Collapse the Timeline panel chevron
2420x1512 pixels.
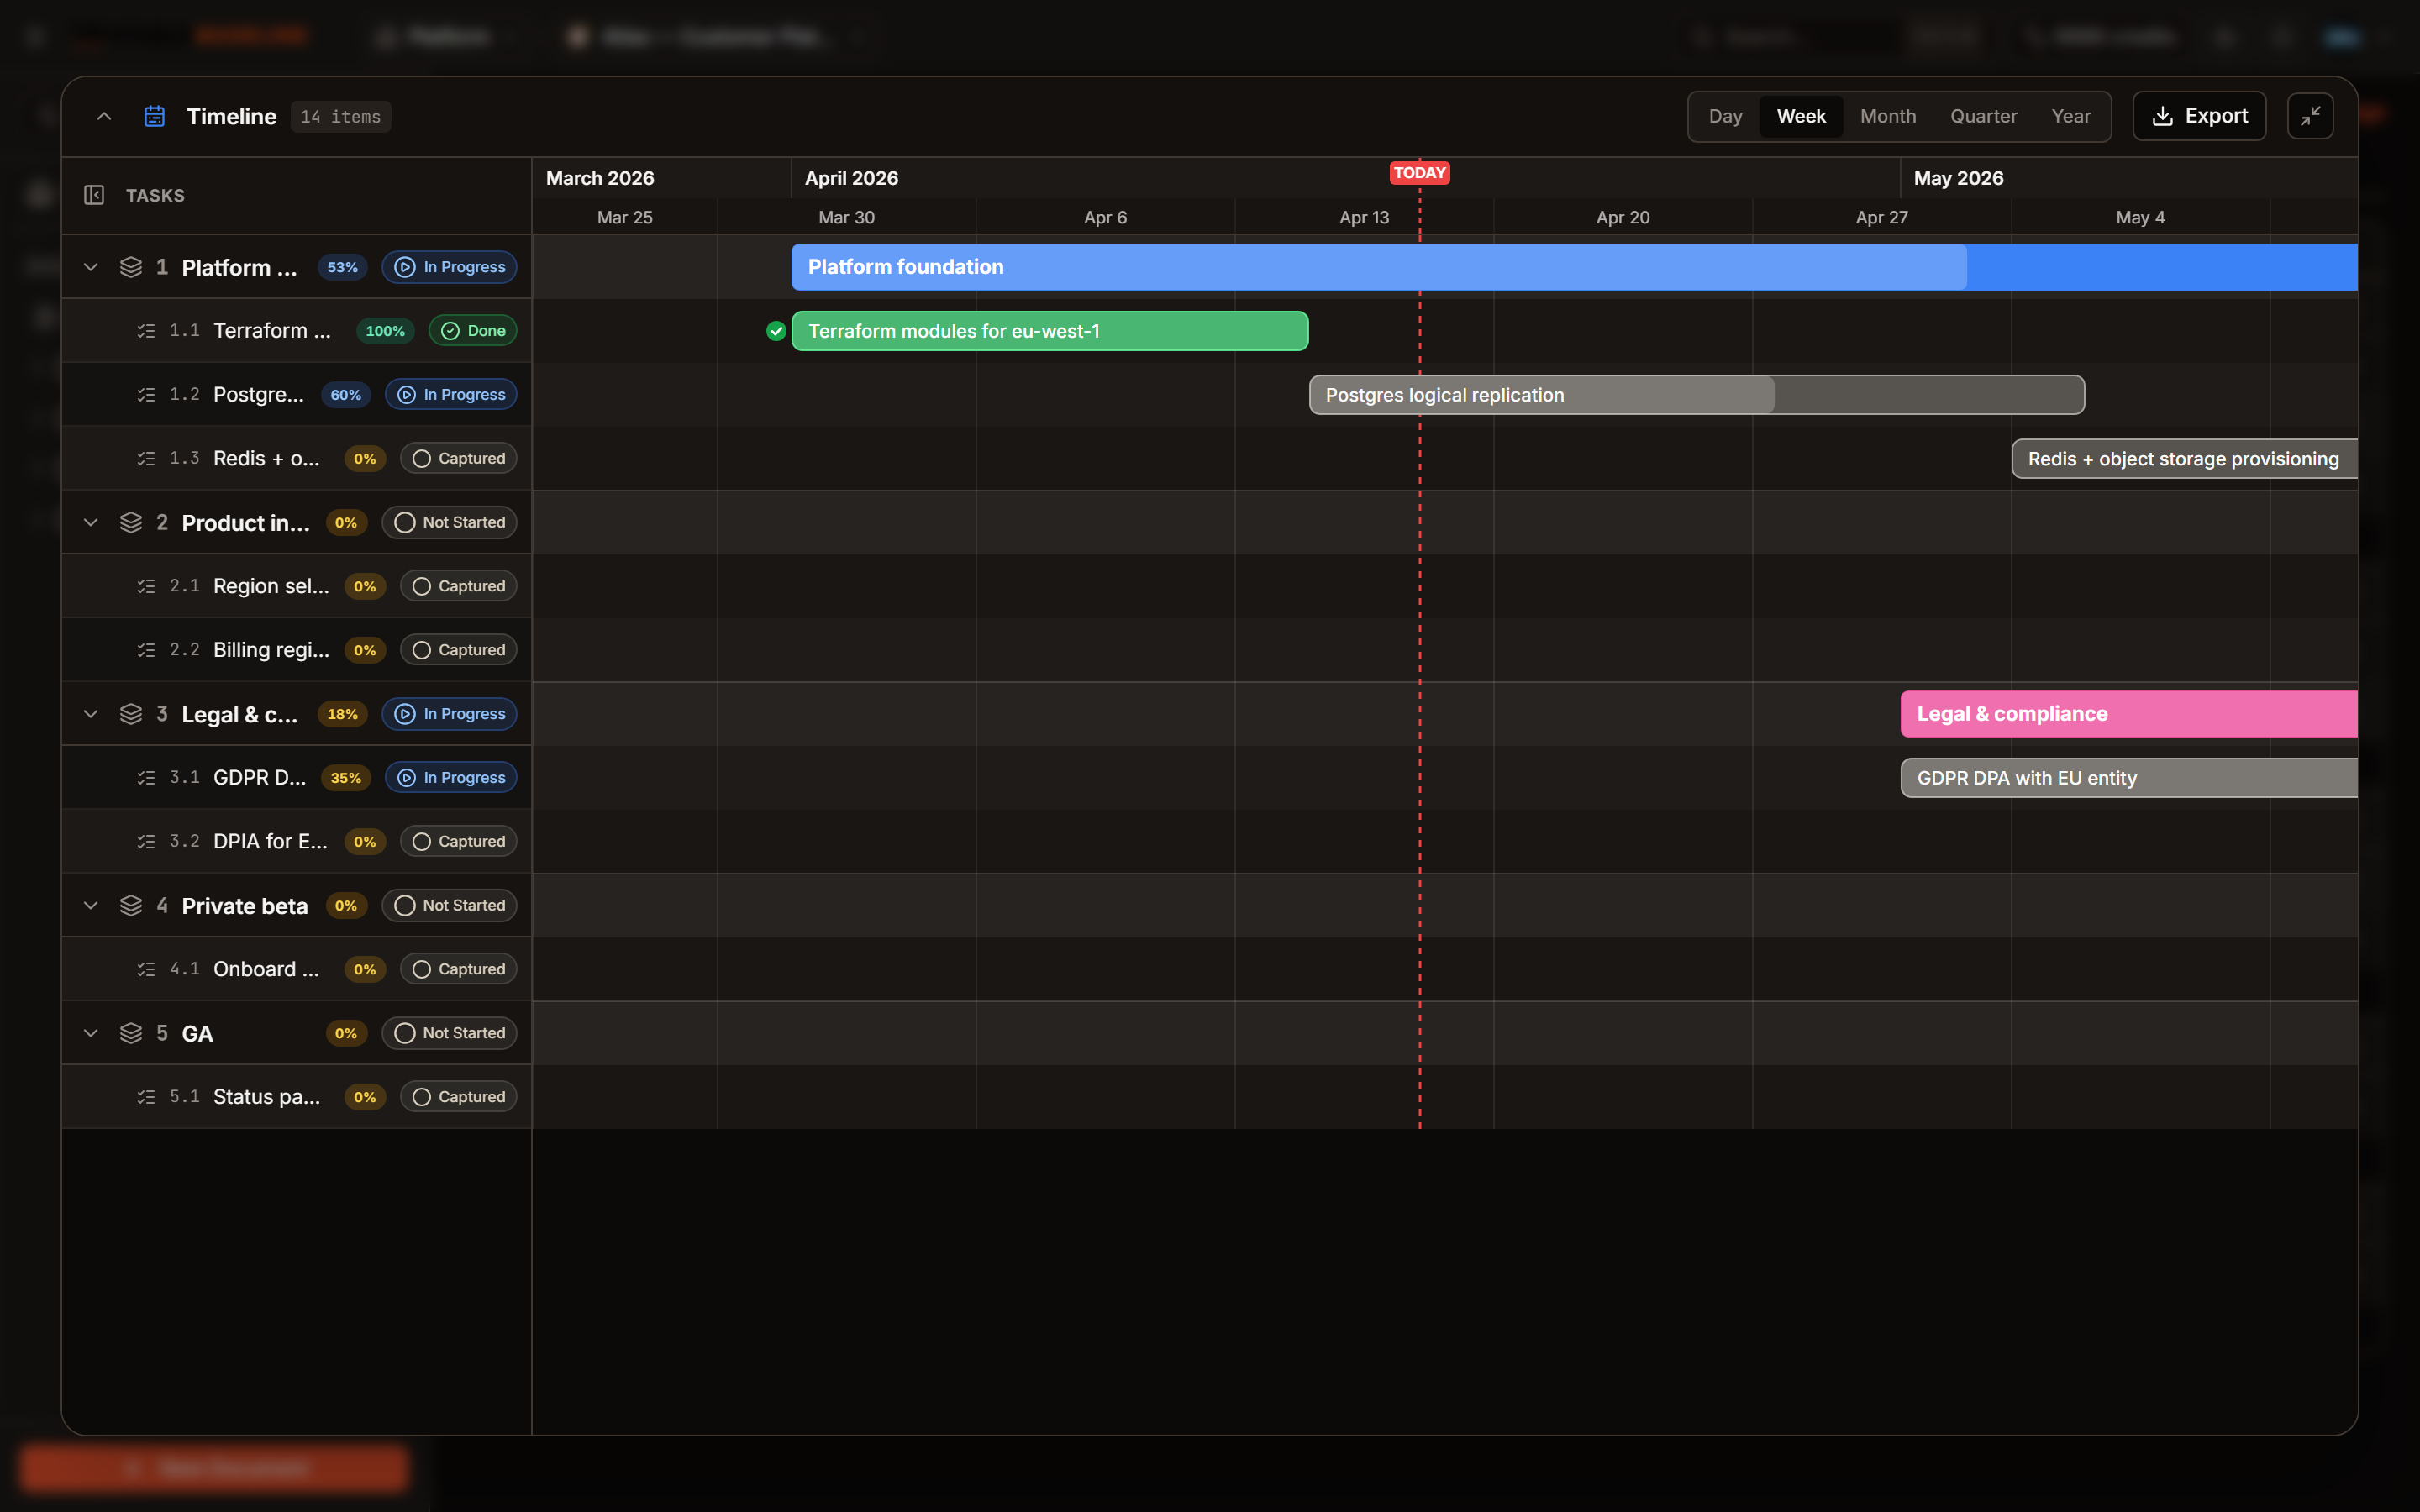tap(104, 116)
